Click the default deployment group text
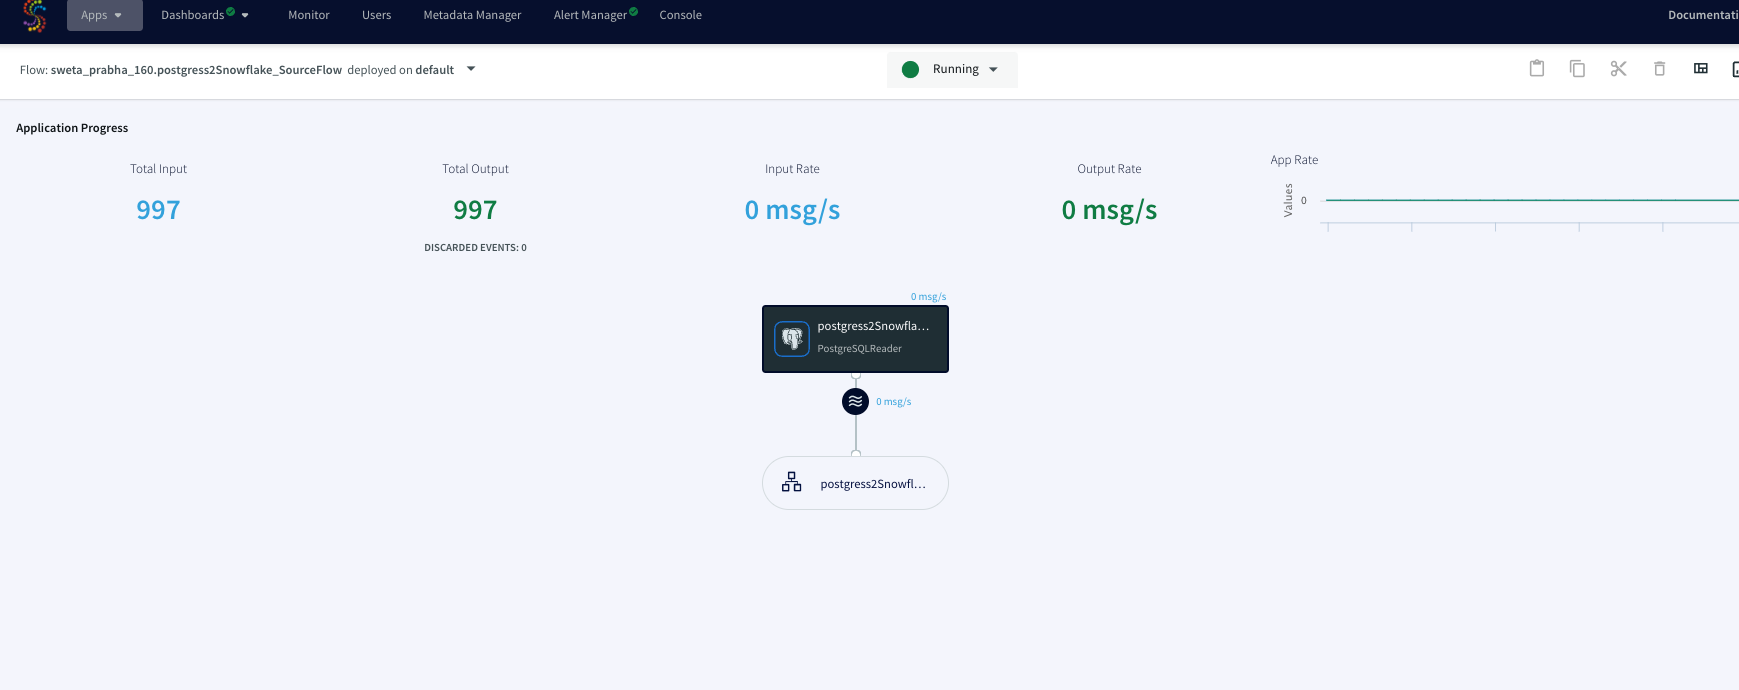 tap(435, 70)
